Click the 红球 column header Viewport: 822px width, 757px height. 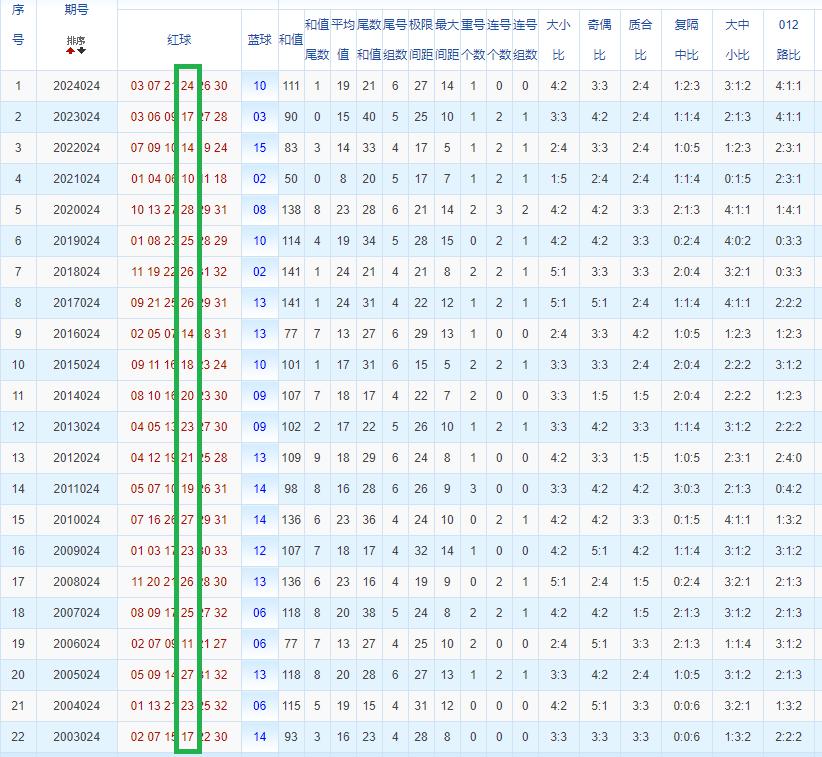(179, 38)
